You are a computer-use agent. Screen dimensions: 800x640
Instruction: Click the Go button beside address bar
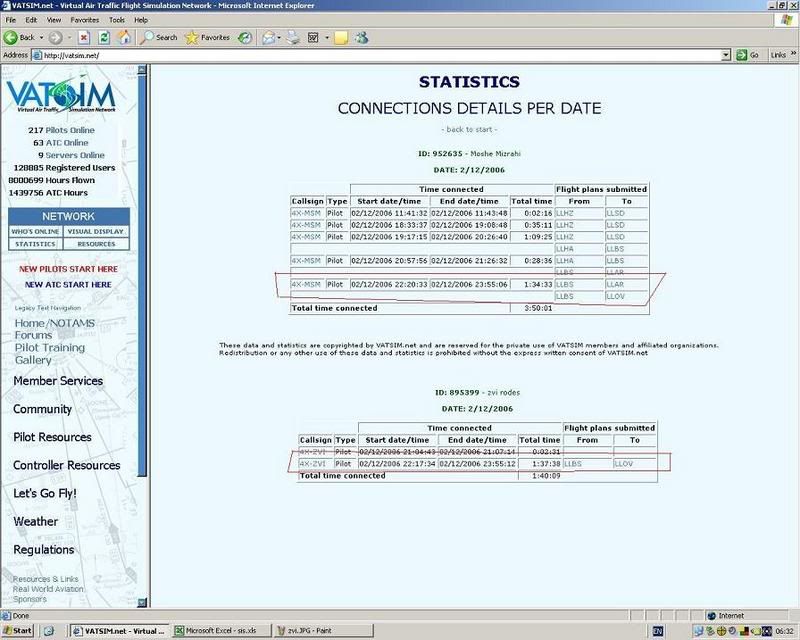(x=748, y=55)
